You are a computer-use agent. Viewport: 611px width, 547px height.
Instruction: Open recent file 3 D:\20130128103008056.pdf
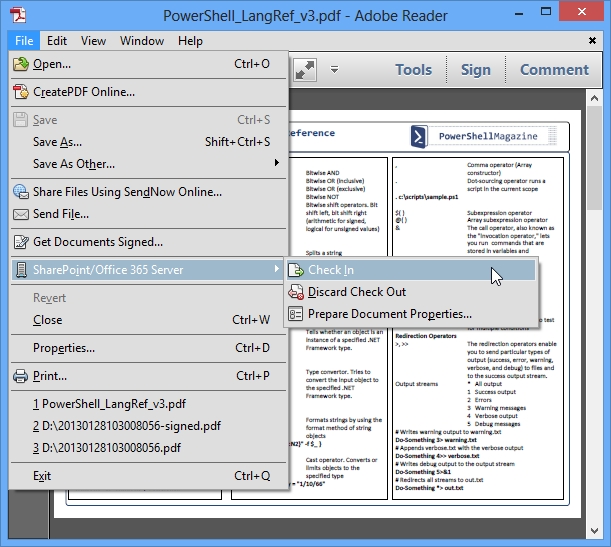coord(148,448)
